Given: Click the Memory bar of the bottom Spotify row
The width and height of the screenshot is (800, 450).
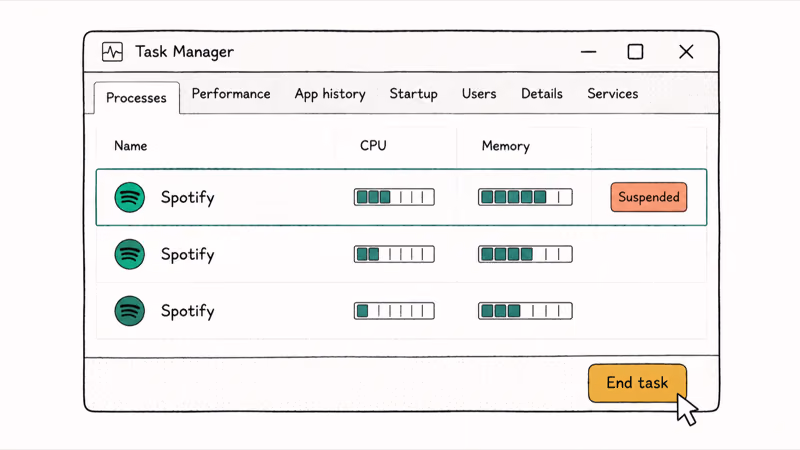Looking at the screenshot, I should pyautogui.click(x=525, y=311).
